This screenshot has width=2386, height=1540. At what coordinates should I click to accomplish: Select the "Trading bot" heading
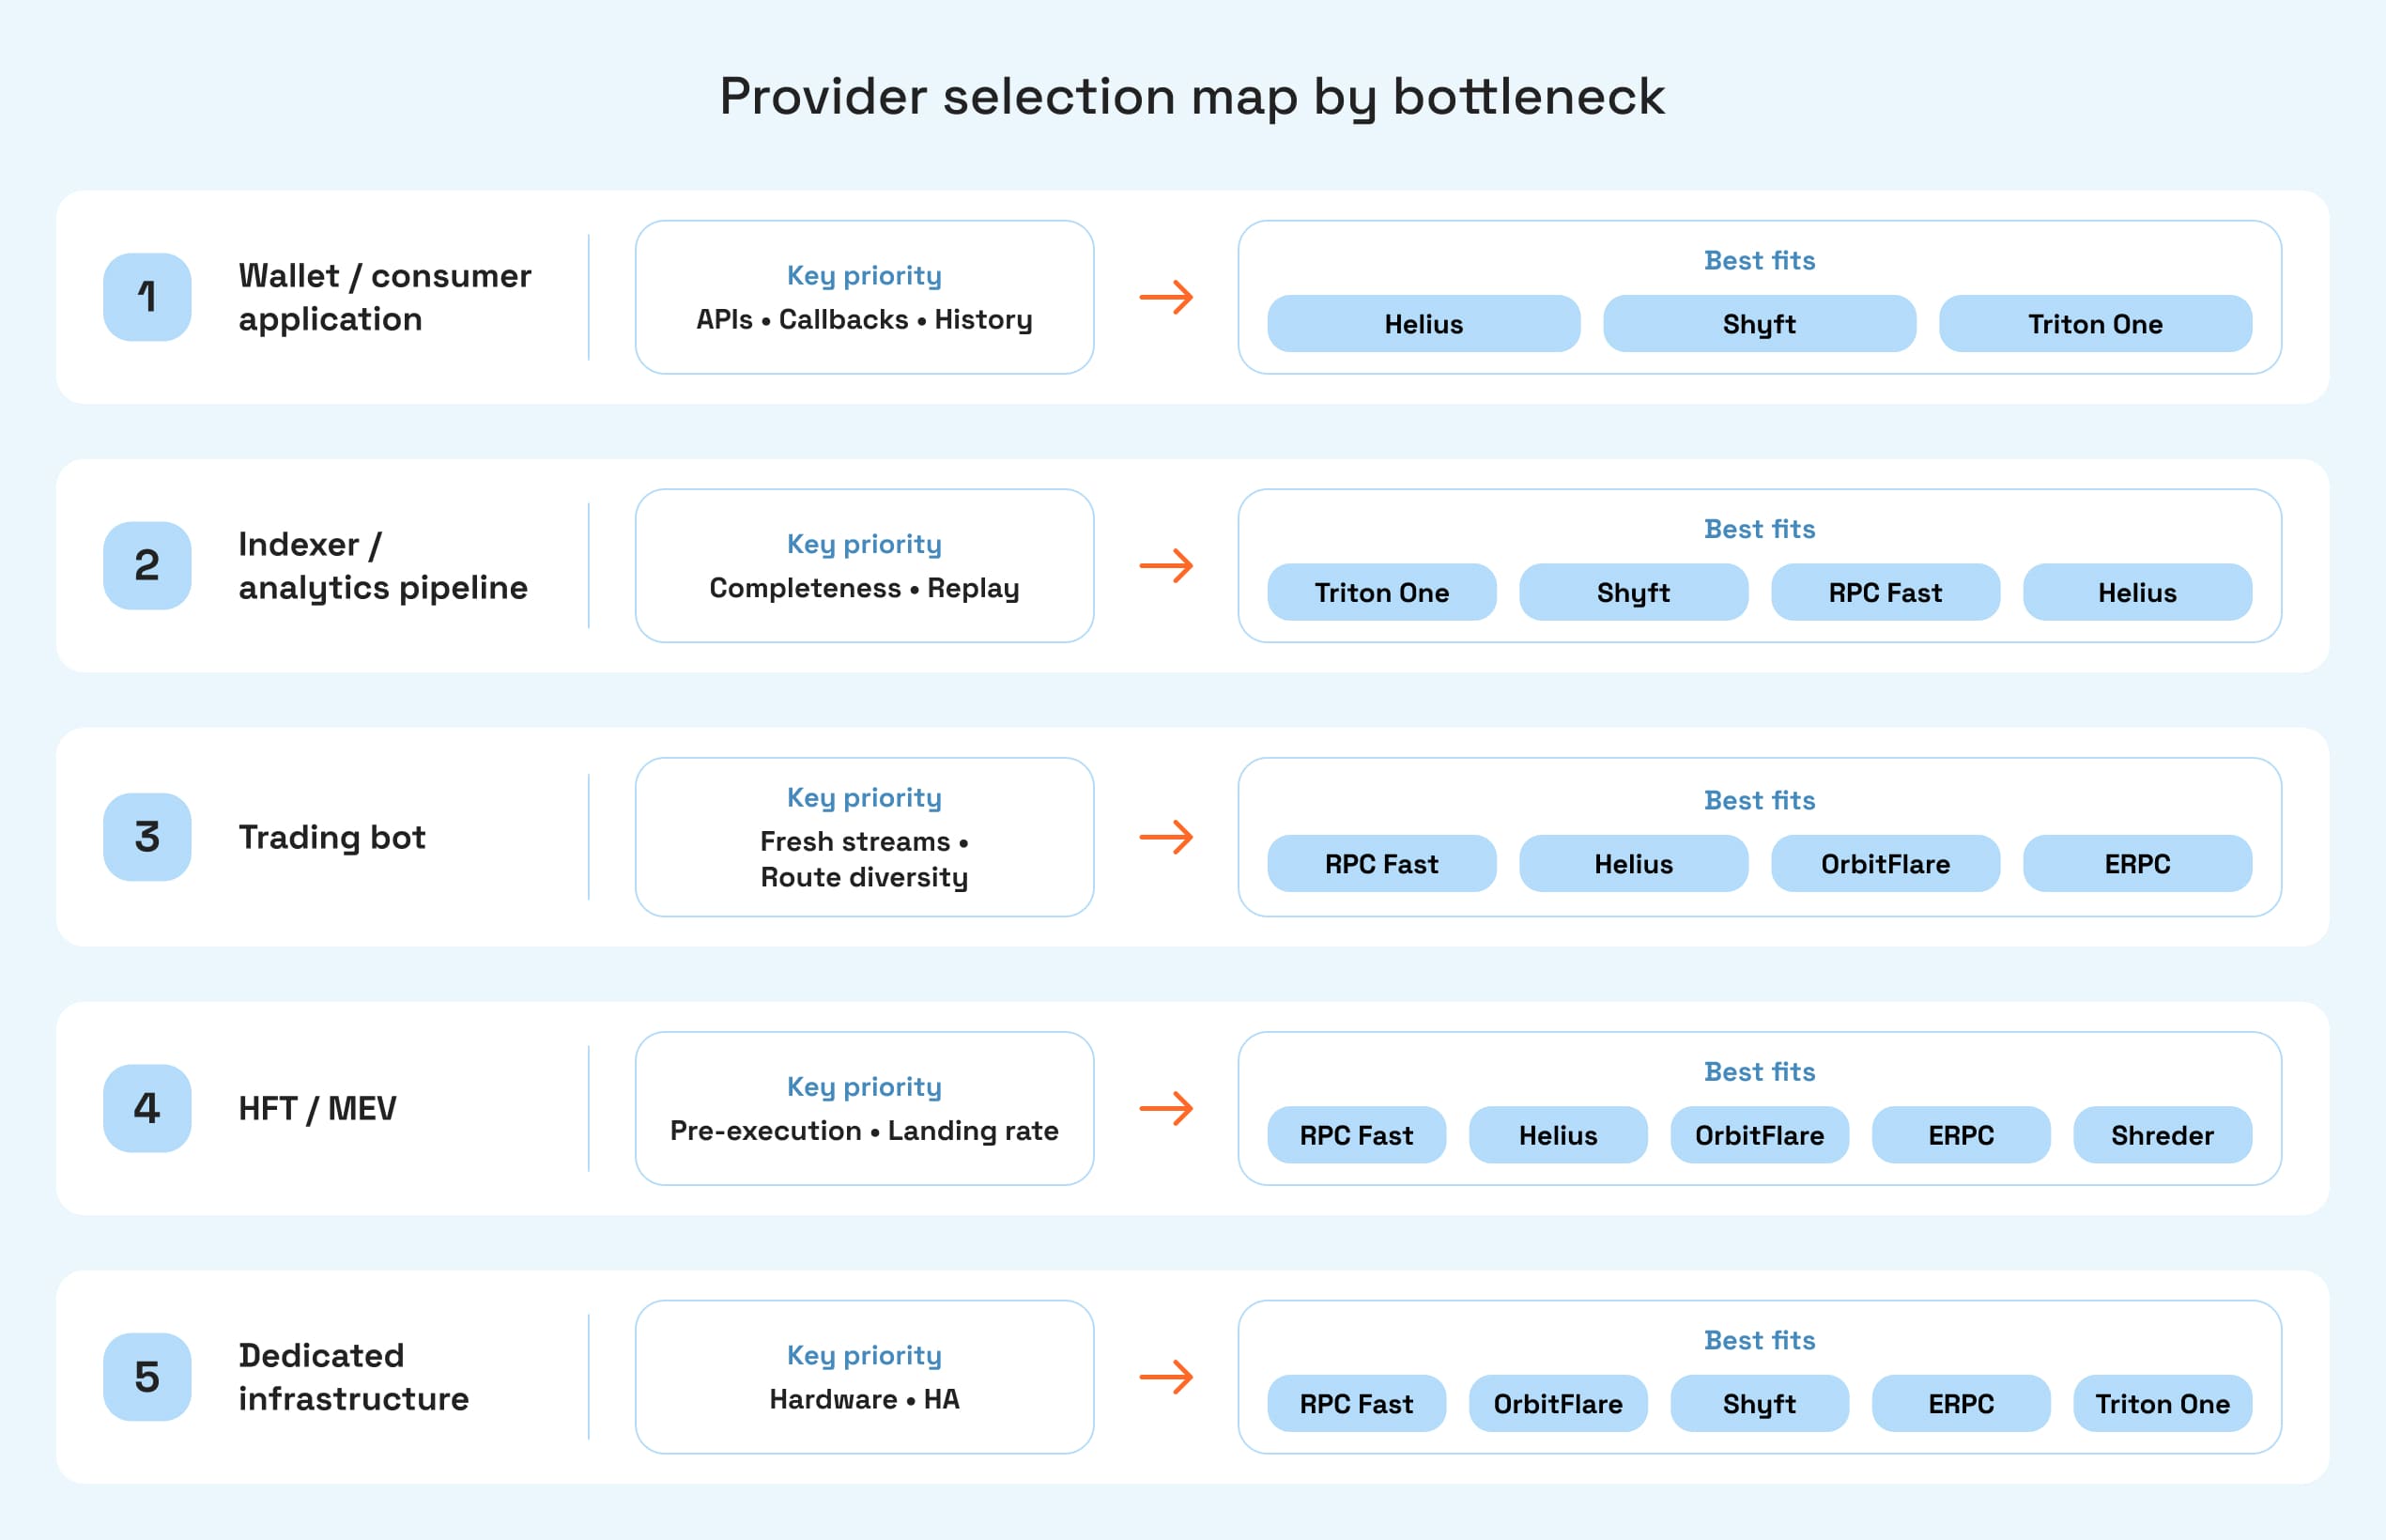tap(332, 837)
